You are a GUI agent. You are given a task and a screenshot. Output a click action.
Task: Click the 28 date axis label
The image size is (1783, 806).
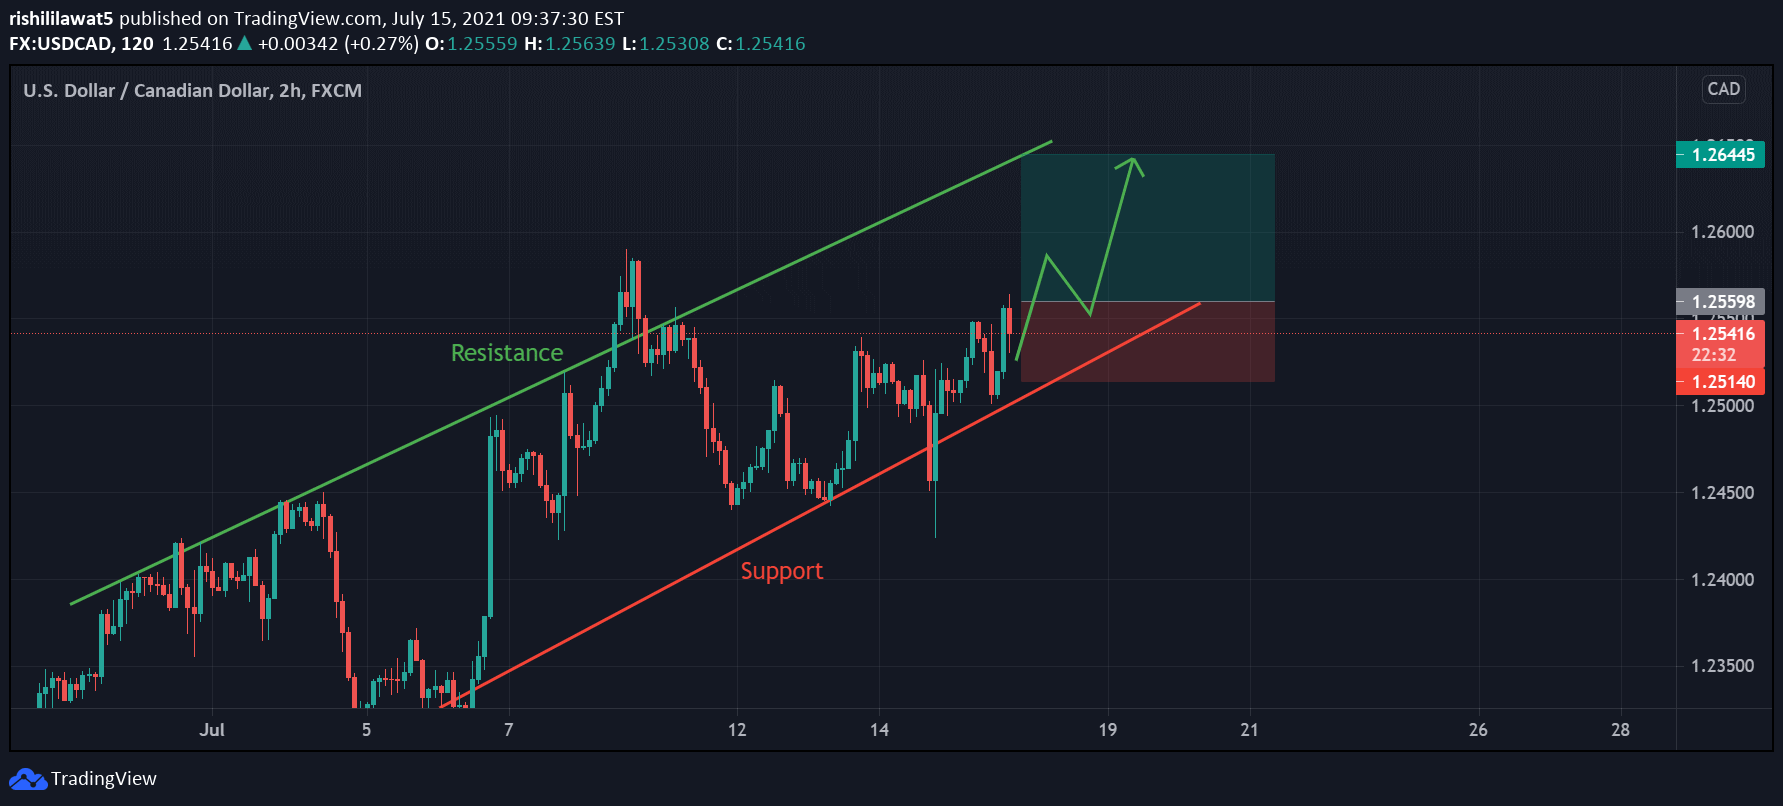[1620, 729]
